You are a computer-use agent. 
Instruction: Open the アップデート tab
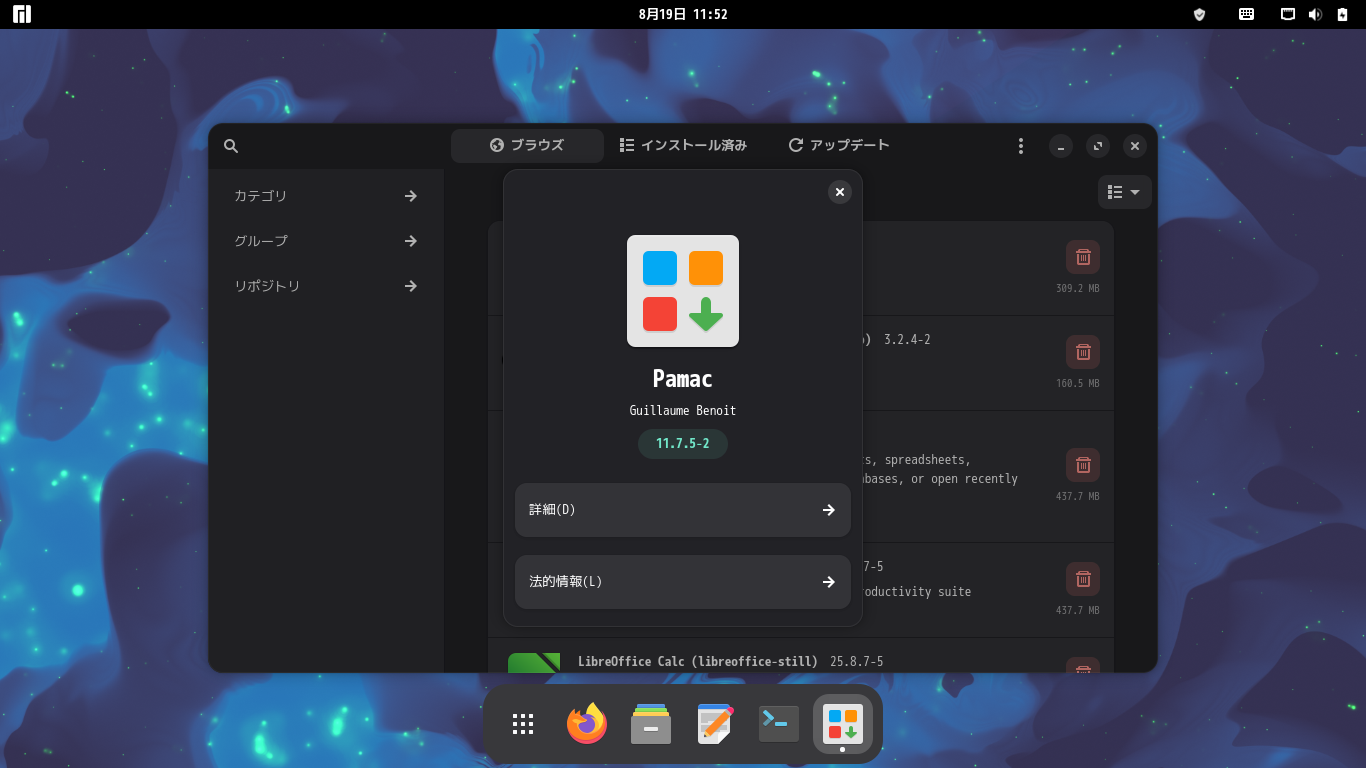[838, 145]
